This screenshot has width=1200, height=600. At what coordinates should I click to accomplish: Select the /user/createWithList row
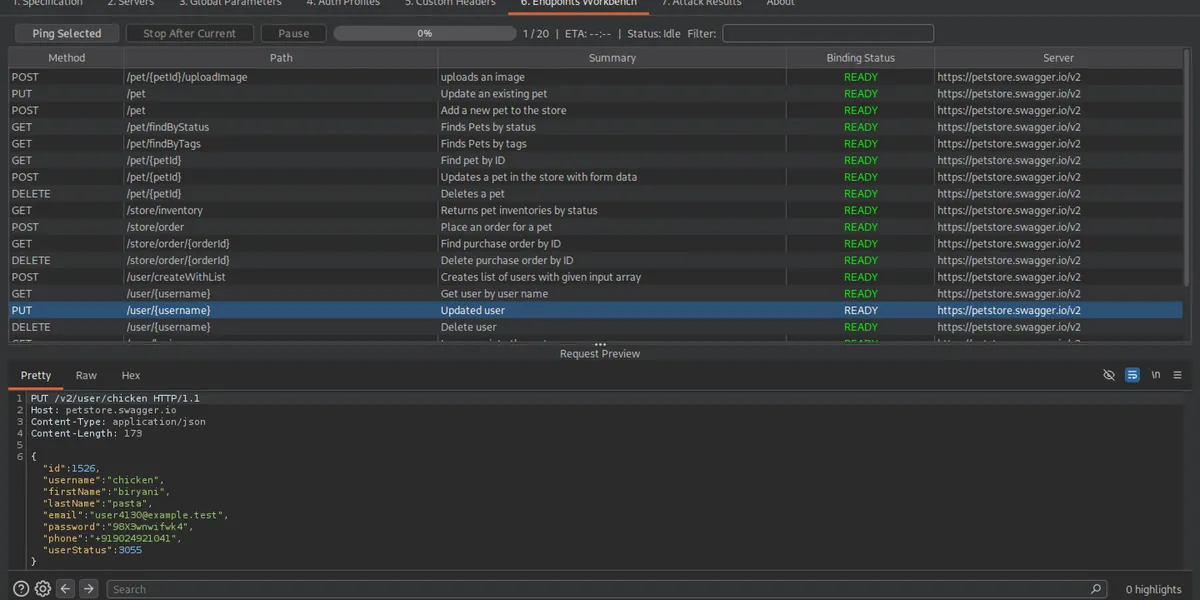click(x=596, y=277)
